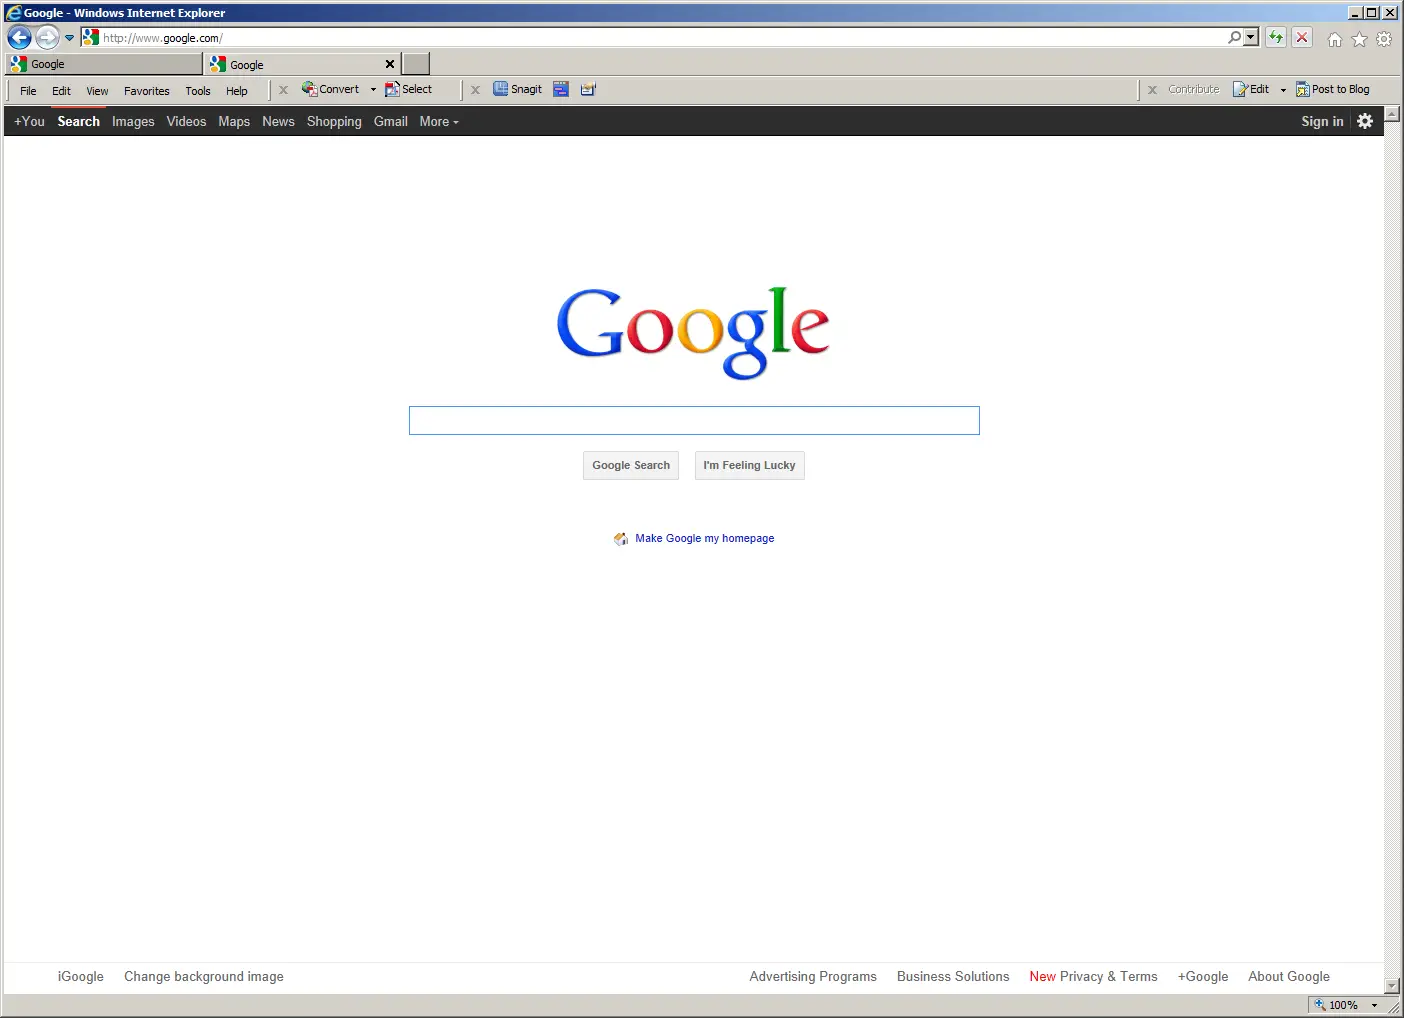Open the Edit menu in the menu bar
Viewport: 1404px width, 1018px height.
click(61, 91)
